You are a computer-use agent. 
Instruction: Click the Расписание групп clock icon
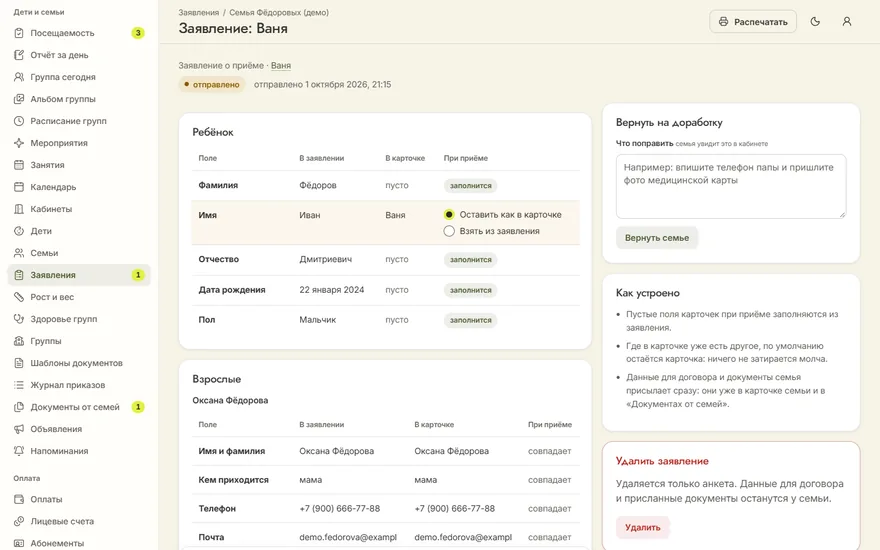pyautogui.click(x=19, y=121)
